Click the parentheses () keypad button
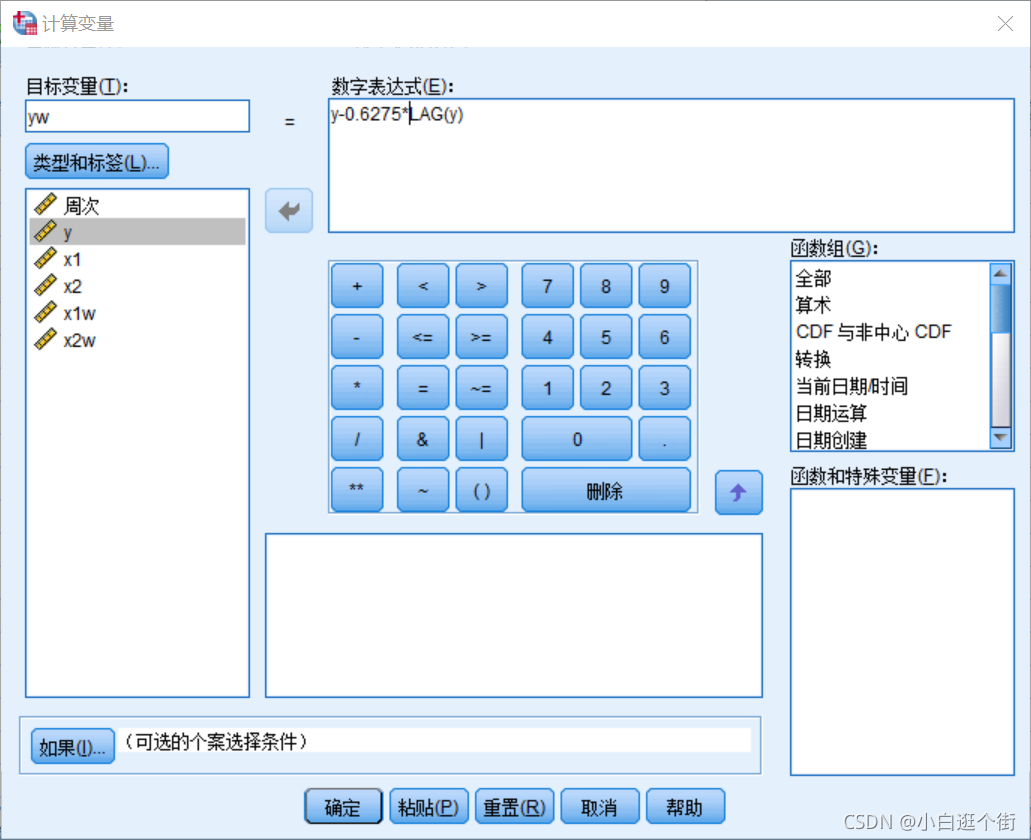Viewport: 1031px width, 840px height. tap(482, 490)
